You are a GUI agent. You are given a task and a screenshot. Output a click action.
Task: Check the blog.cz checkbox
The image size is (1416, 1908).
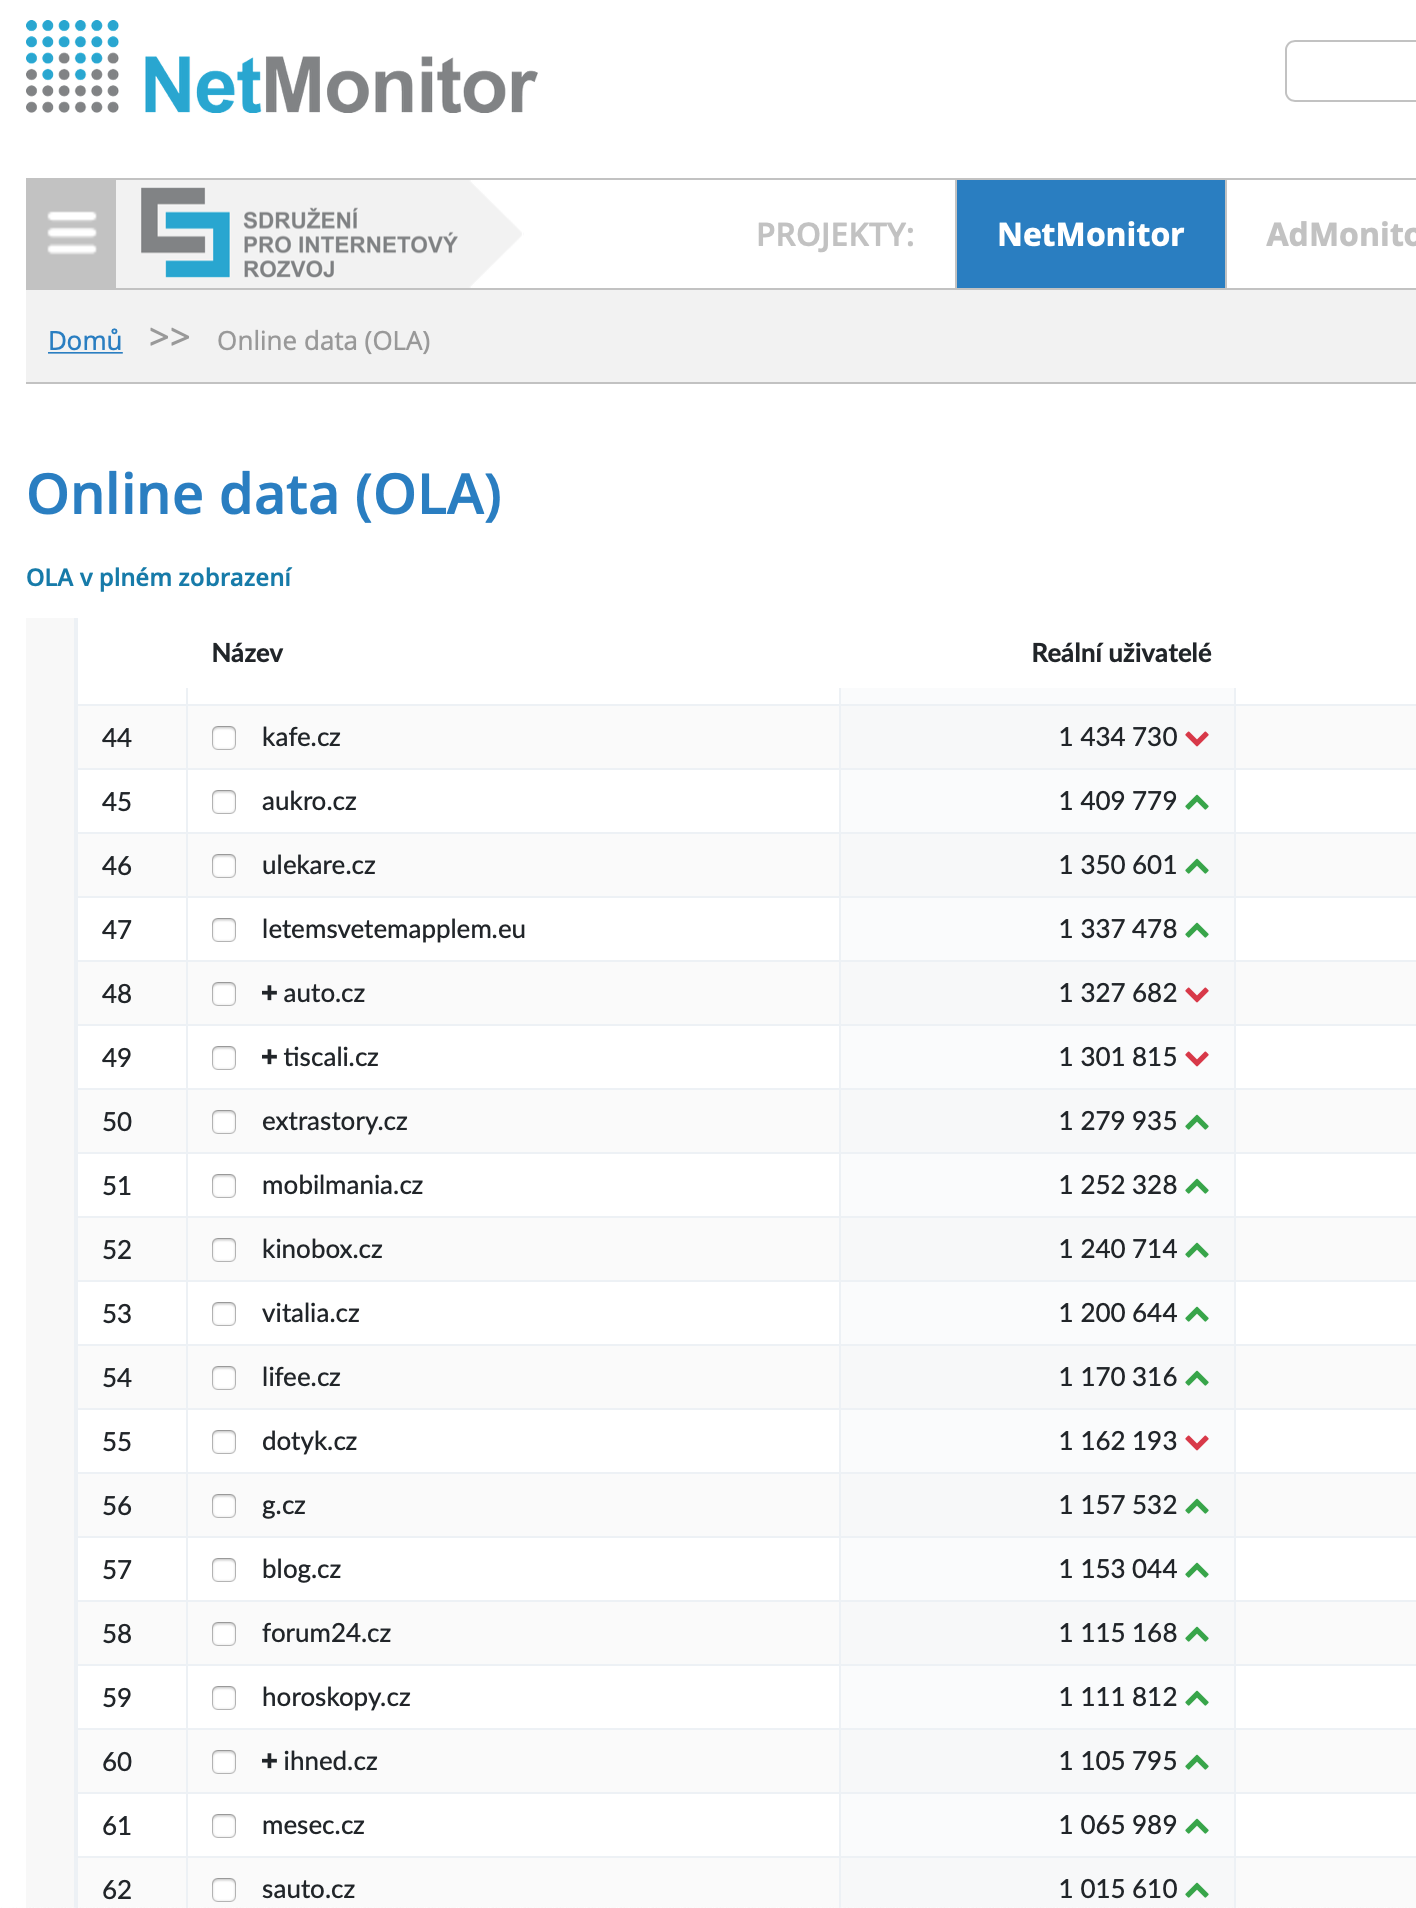(x=224, y=1570)
